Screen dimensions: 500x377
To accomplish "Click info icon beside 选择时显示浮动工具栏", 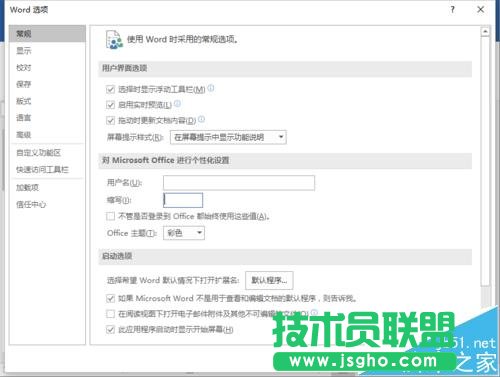I will pos(211,88).
